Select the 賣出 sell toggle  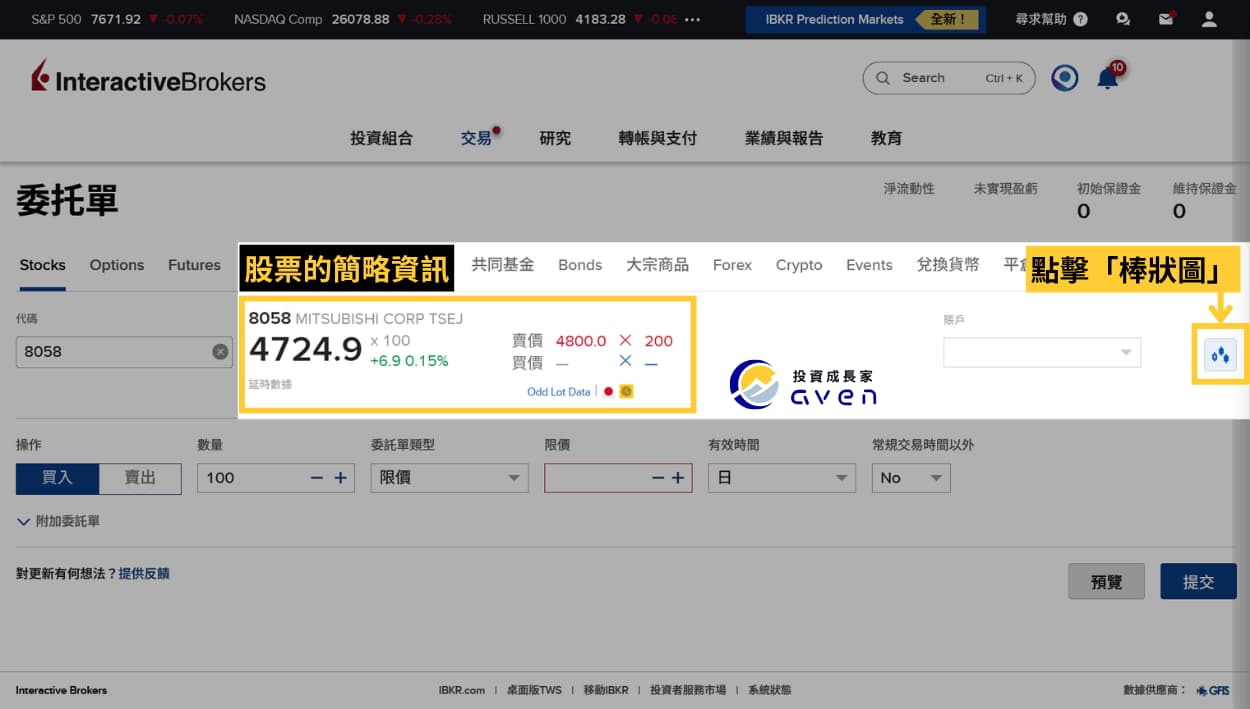tap(140, 478)
